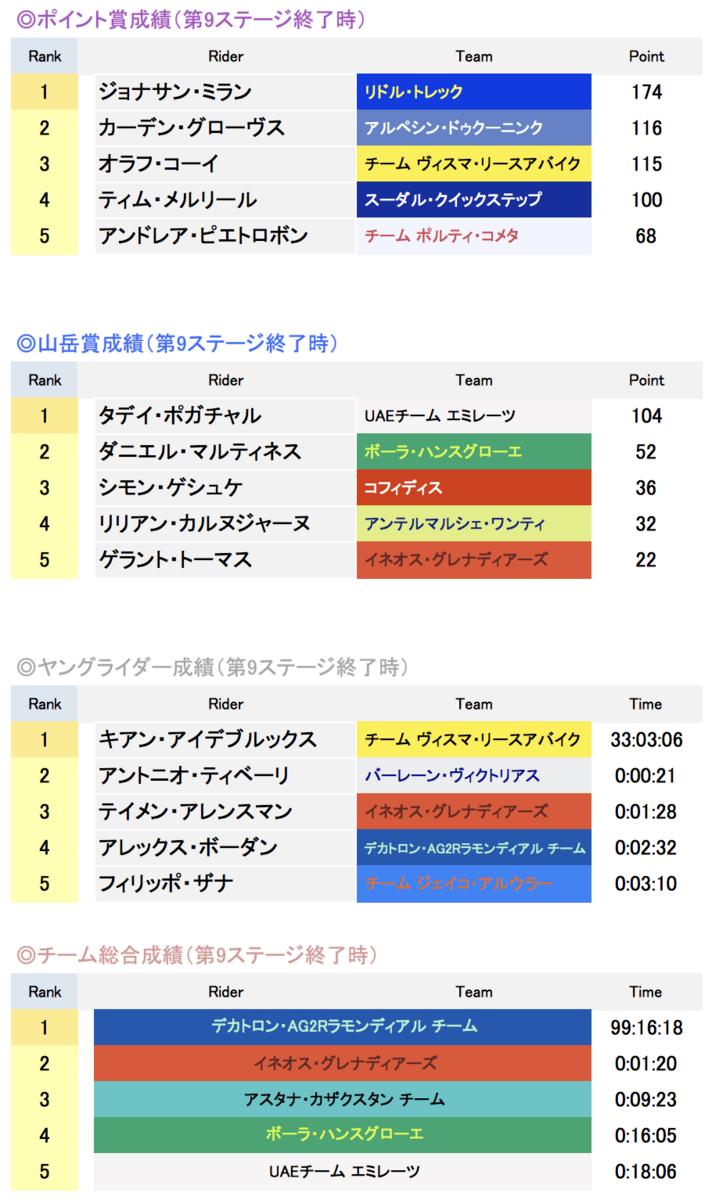The height and width of the screenshot is (1200, 712).
Task: Click the mountain point value 36
Action: coord(647,488)
